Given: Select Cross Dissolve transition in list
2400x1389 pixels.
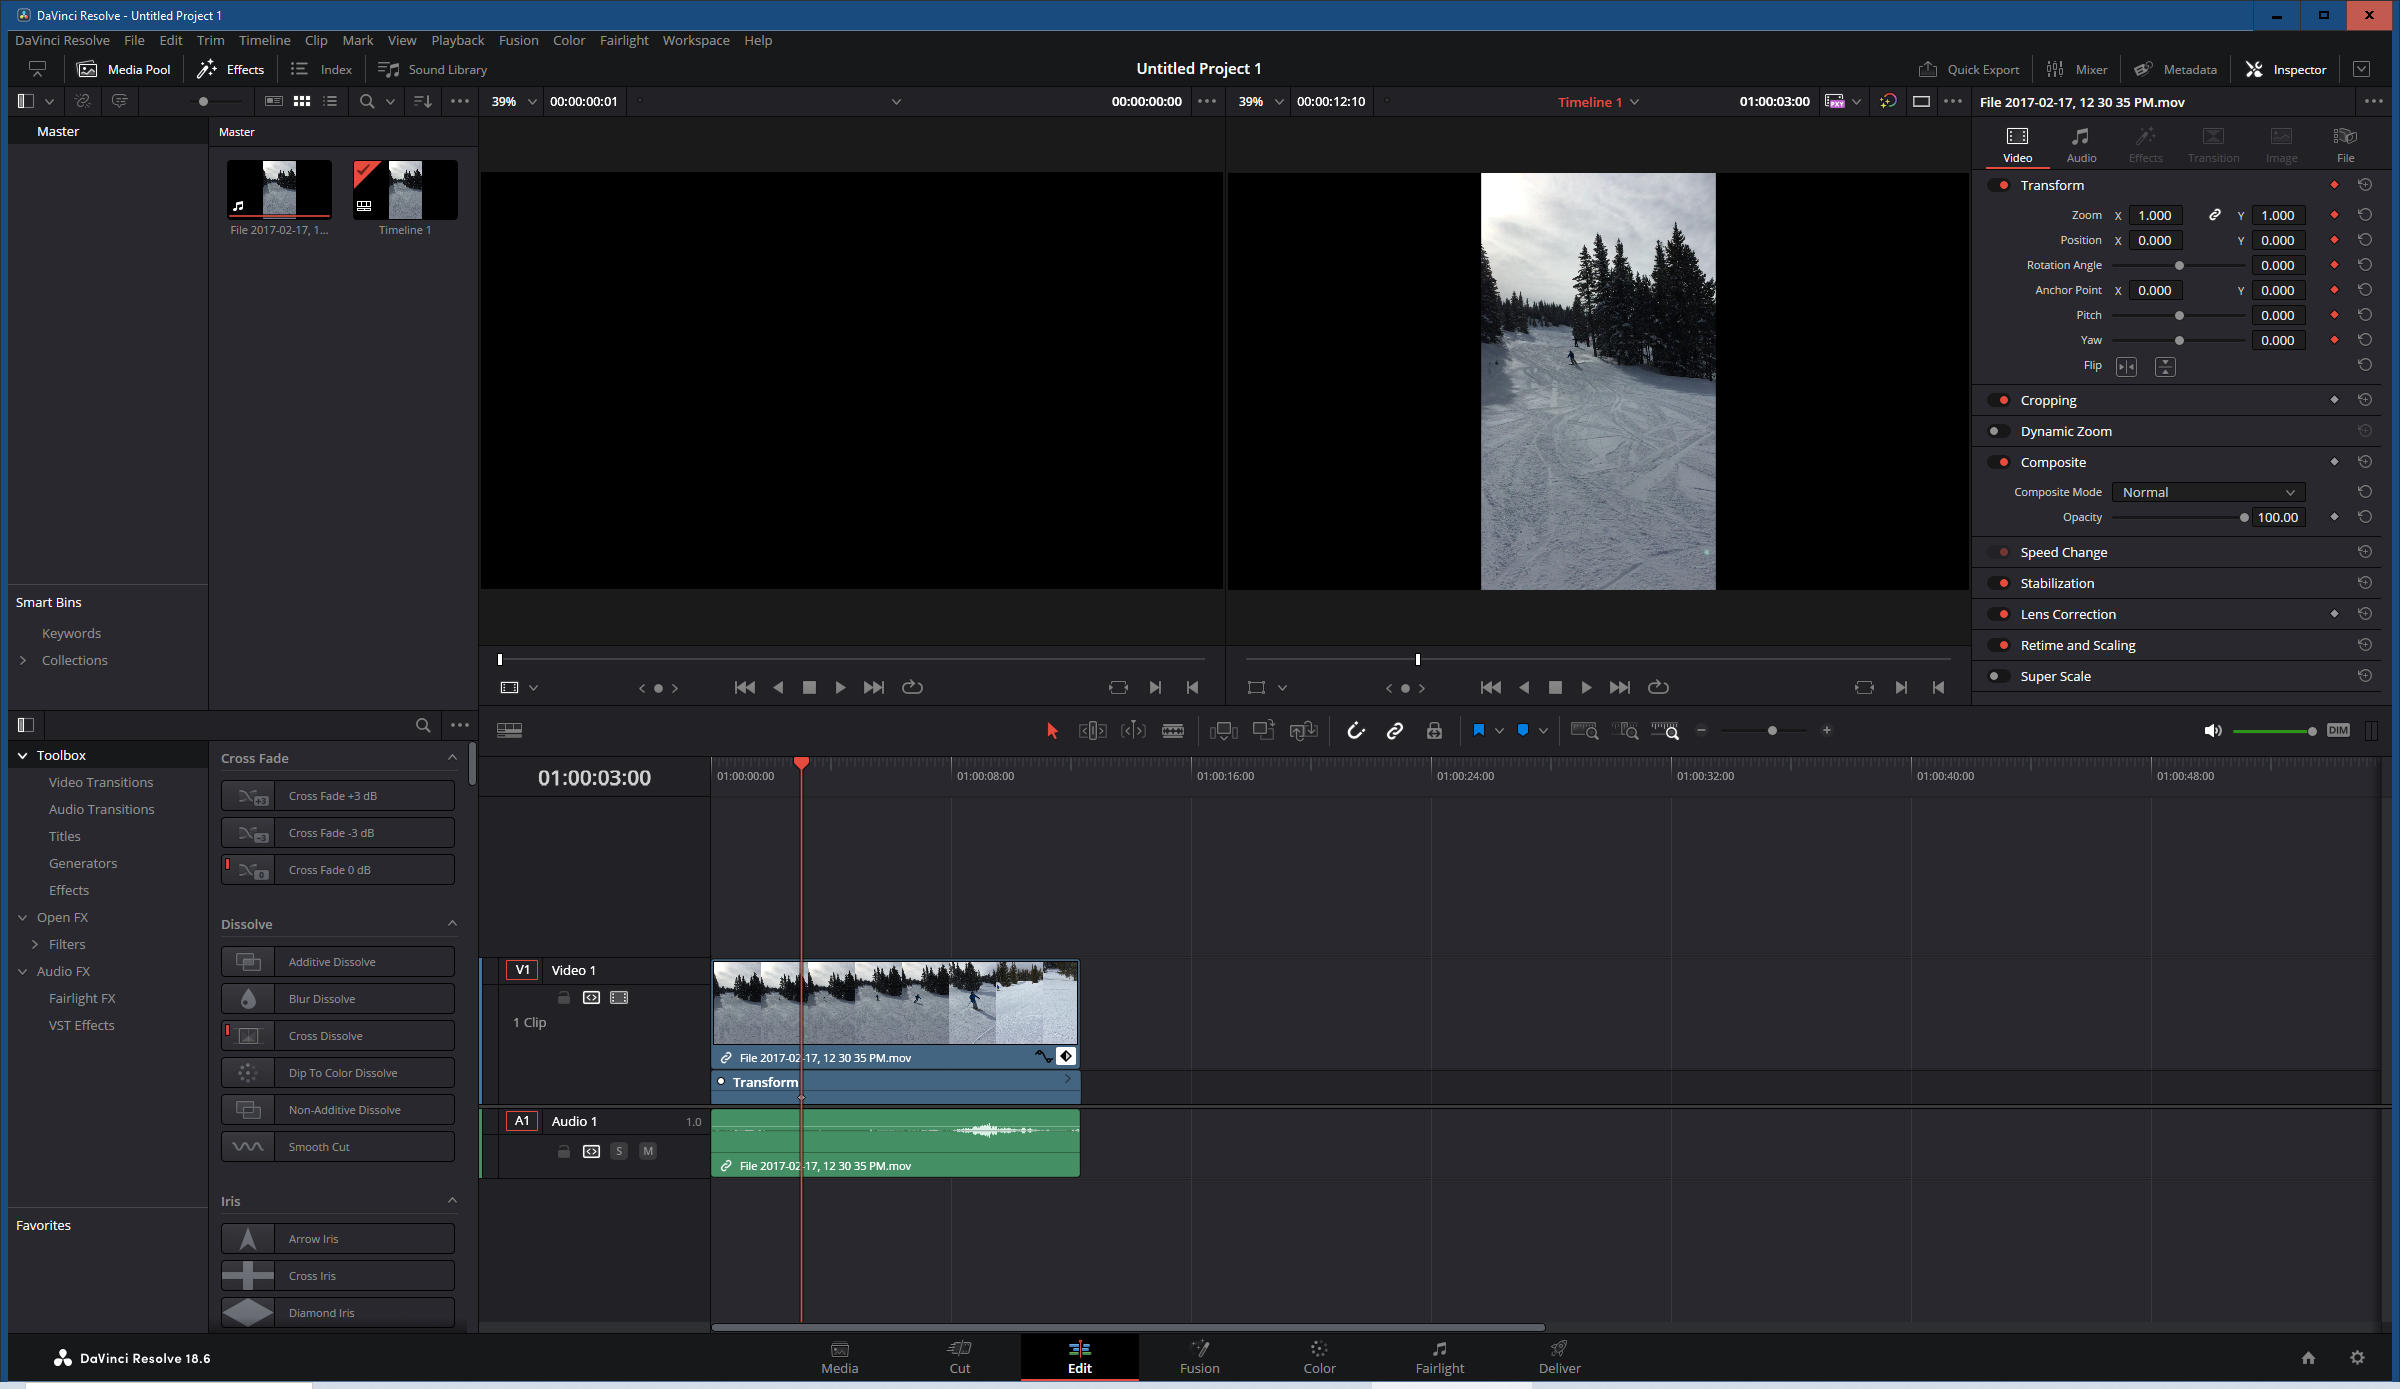Looking at the screenshot, I should [x=338, y=1035].
